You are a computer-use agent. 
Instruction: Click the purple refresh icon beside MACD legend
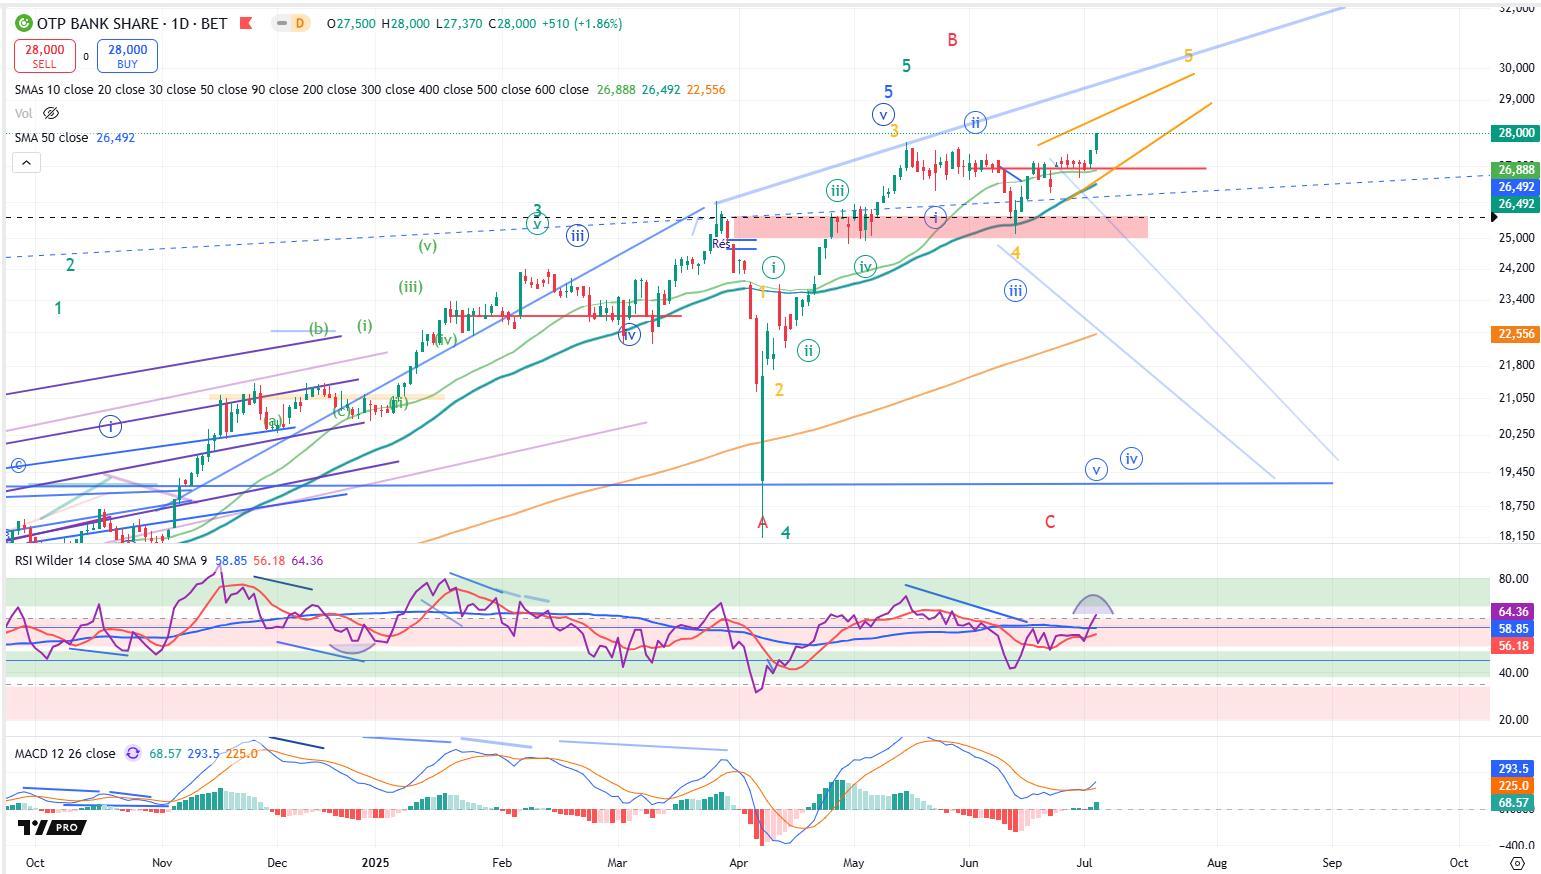(x=133, y=753)
